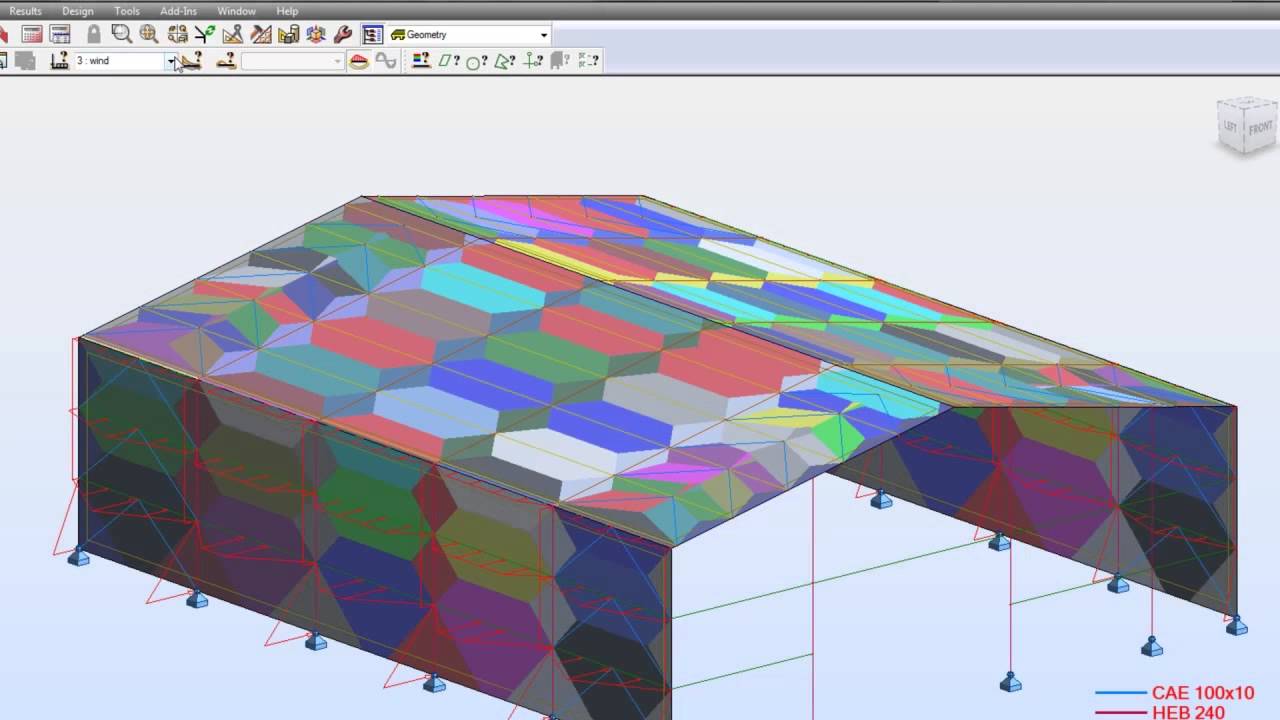The image size is (1280, 720).
Task: Click the mode selection question-mark icon
Action: (226, 61)
